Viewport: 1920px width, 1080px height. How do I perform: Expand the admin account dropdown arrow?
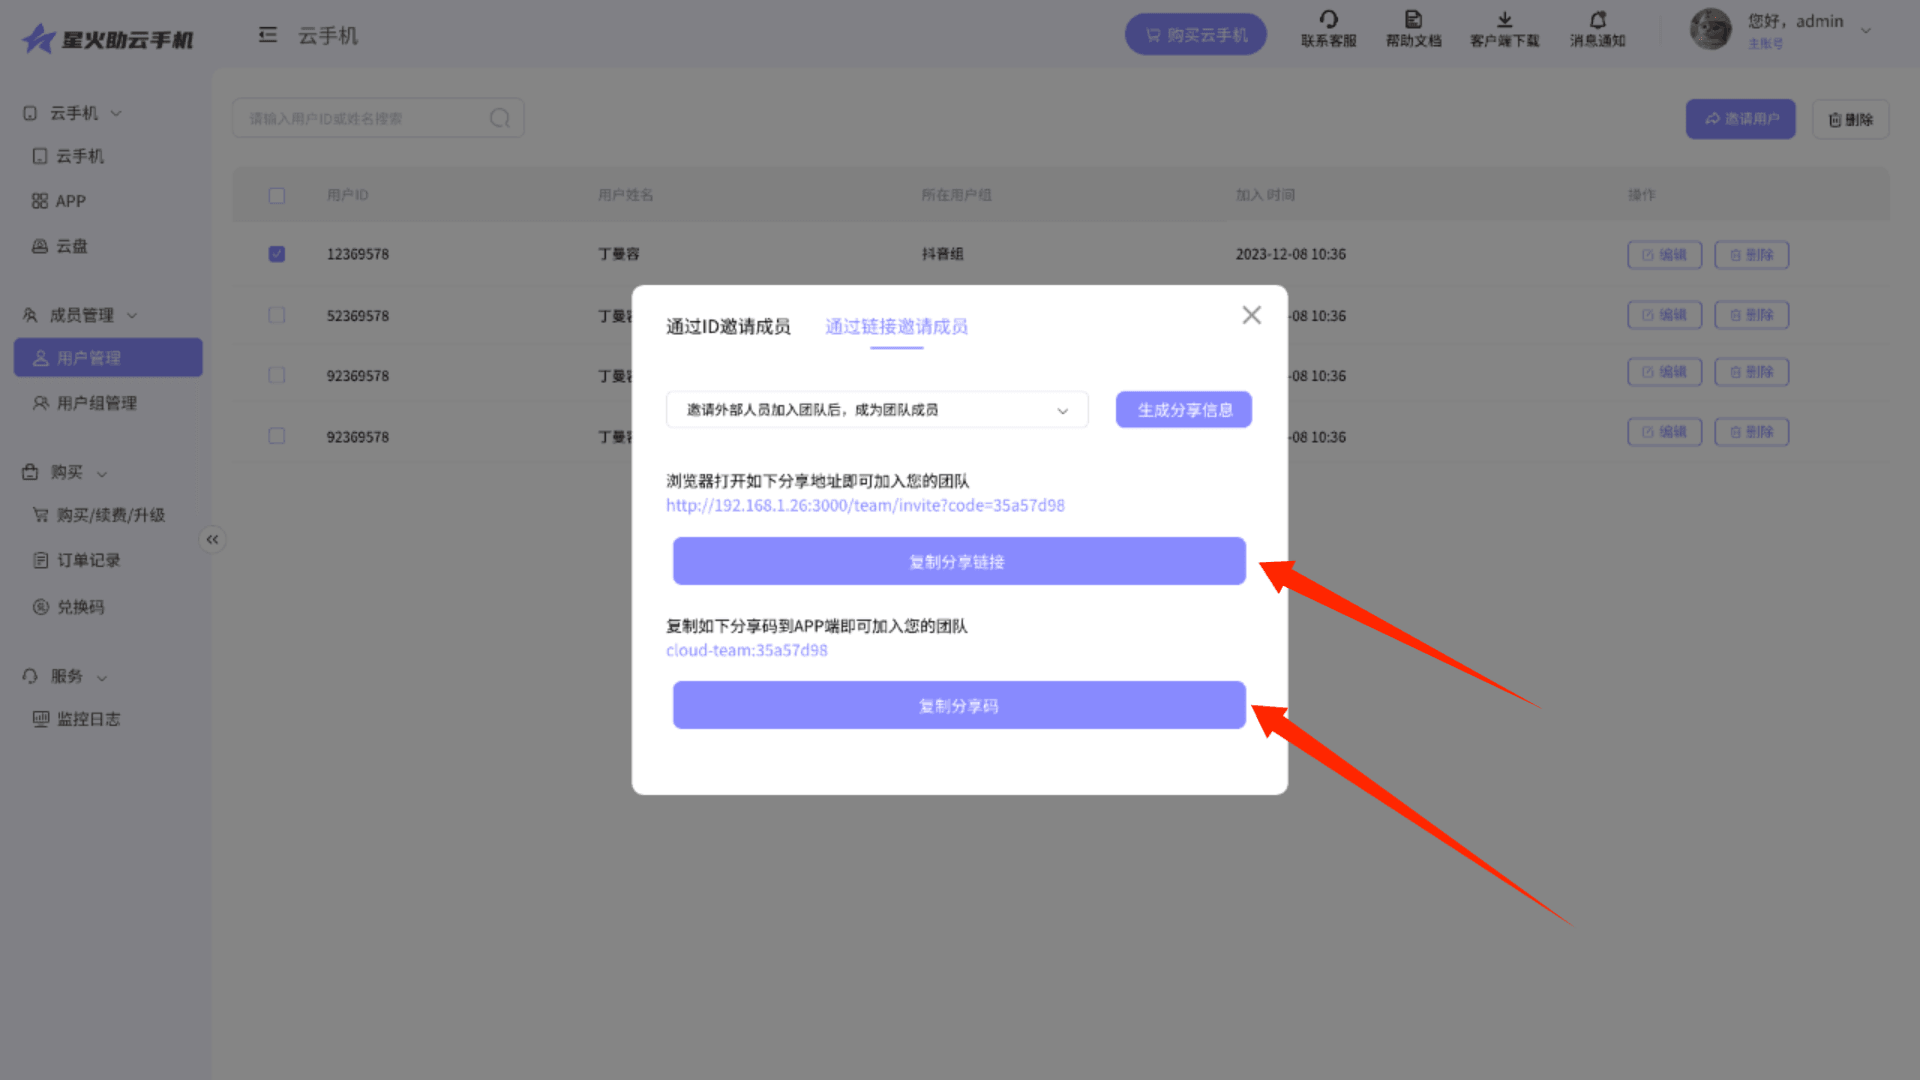click(1865, 30)
